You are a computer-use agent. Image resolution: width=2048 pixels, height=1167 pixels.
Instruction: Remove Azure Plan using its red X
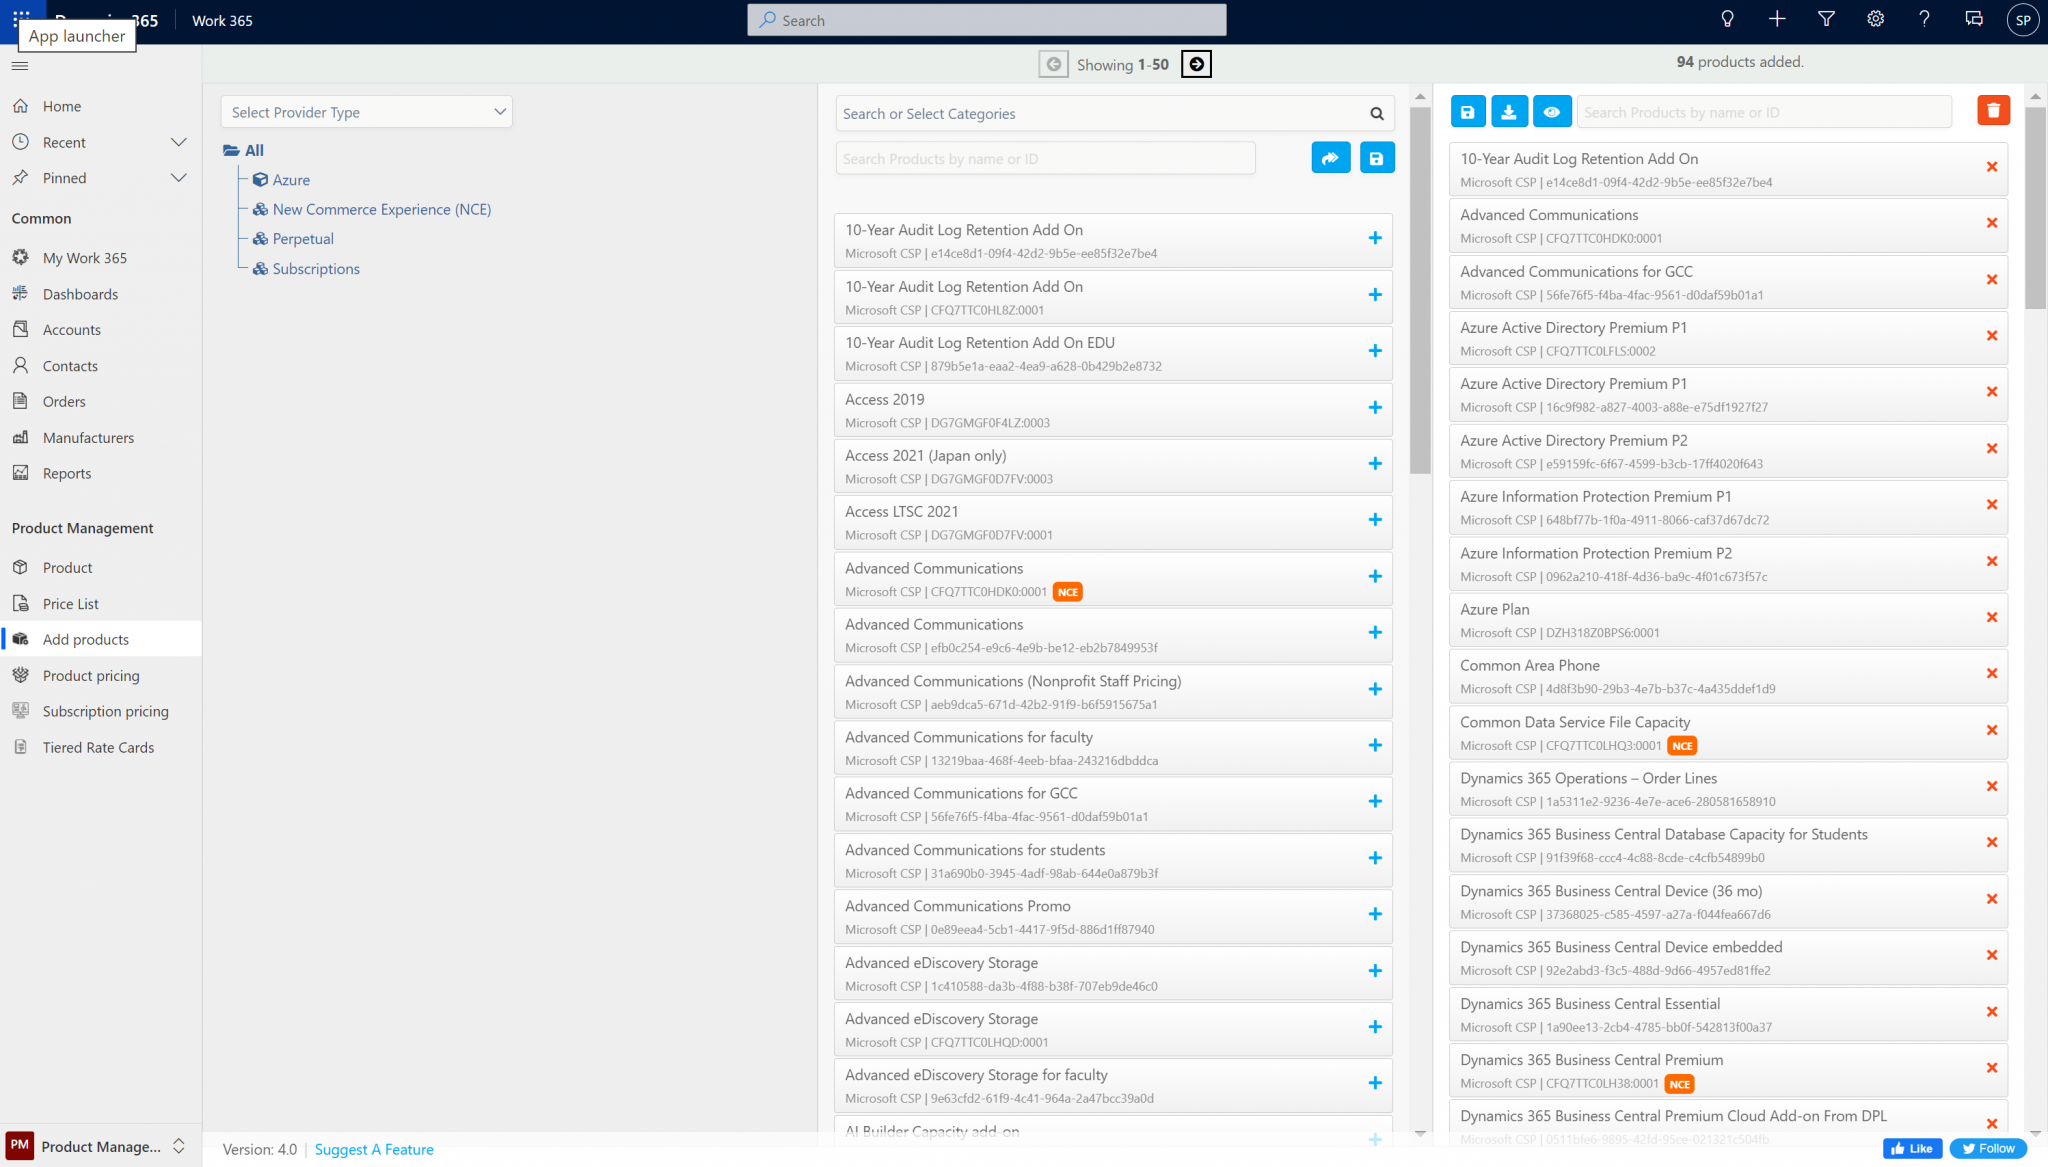(x=1991, y=618)
